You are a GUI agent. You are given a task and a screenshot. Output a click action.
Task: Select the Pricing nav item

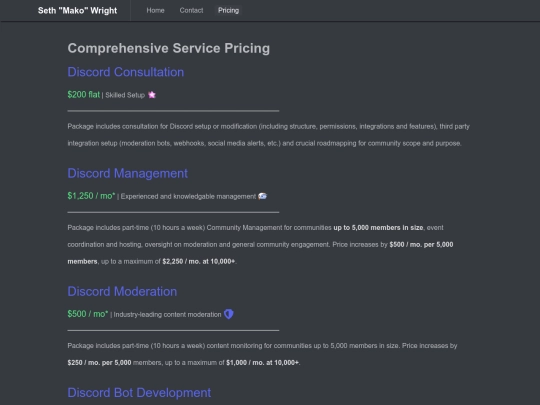click(x=228, y=10)
